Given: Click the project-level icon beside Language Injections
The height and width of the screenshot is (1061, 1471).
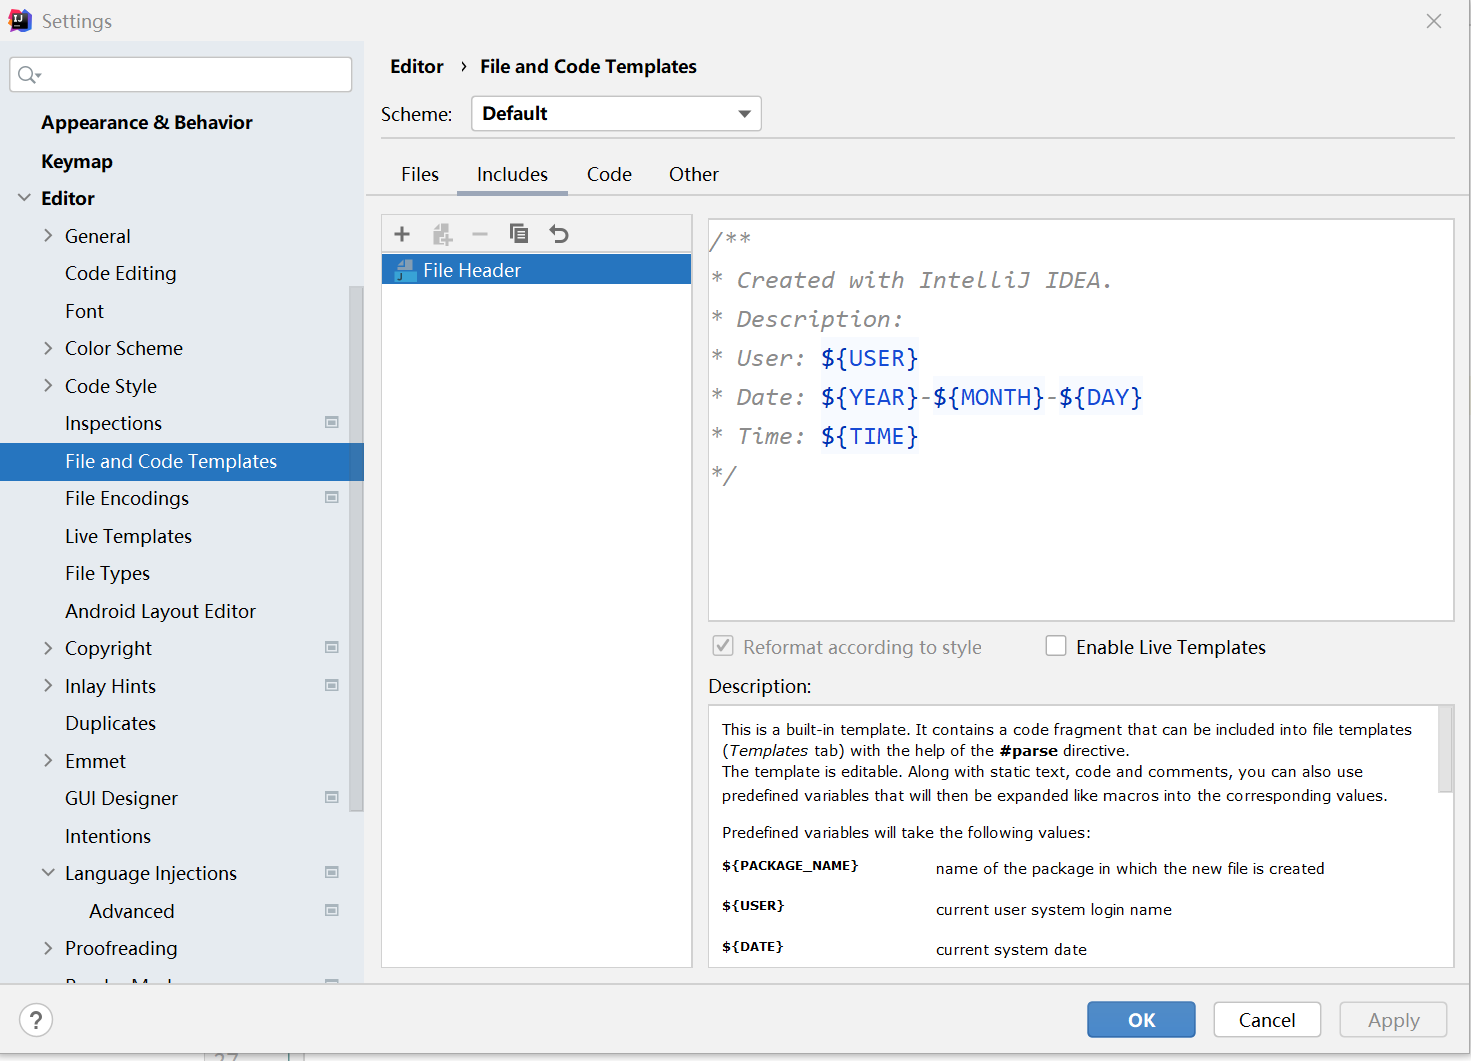Looking at the screenshot, I should (332, 873).
